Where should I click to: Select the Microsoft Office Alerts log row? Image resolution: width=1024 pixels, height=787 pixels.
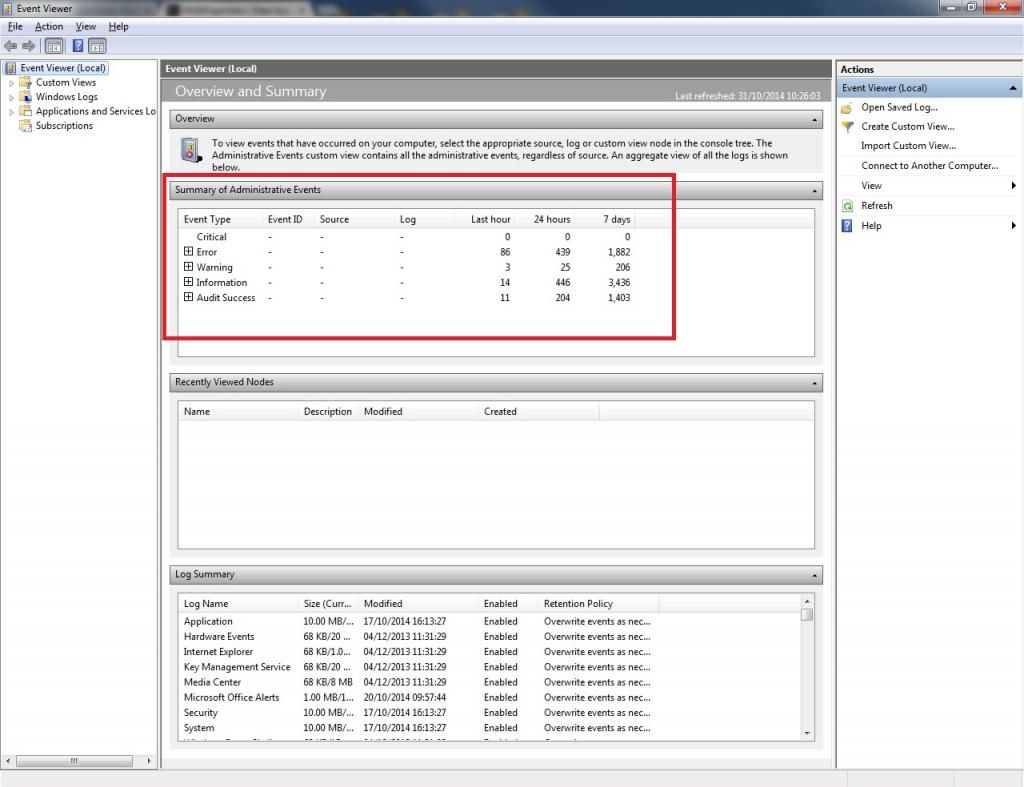[417, 698]
